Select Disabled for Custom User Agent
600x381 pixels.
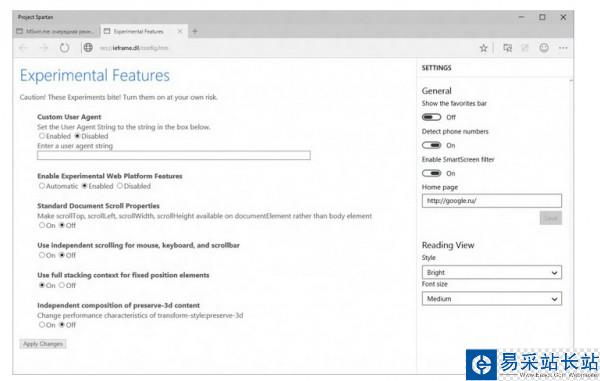pyautogui.click(x=77, y=136)
